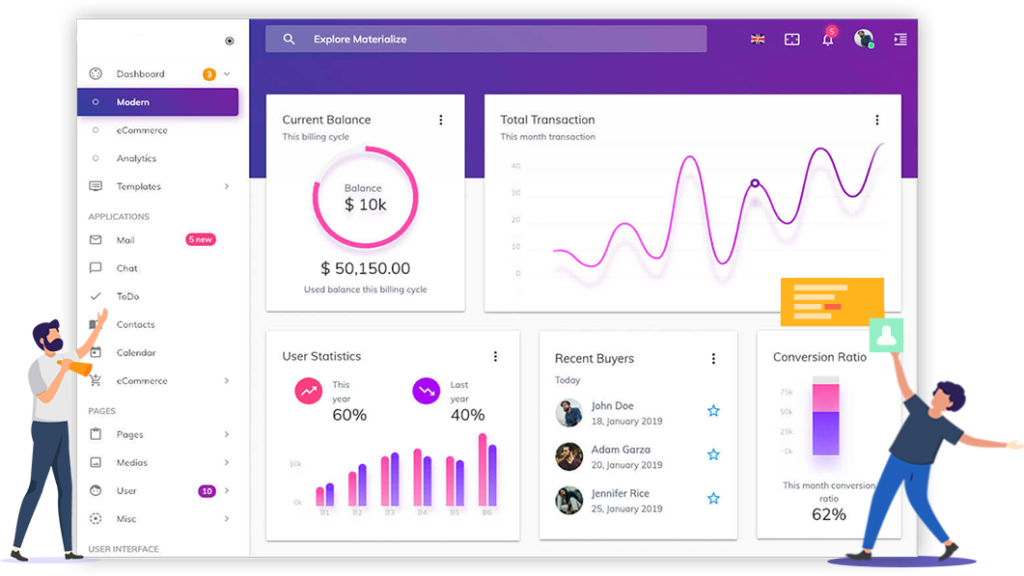This screenshot has height=576, width=1024.
Task: Open Chat from the sidebar
Action: pyautogui.click(x=127, y=268)
